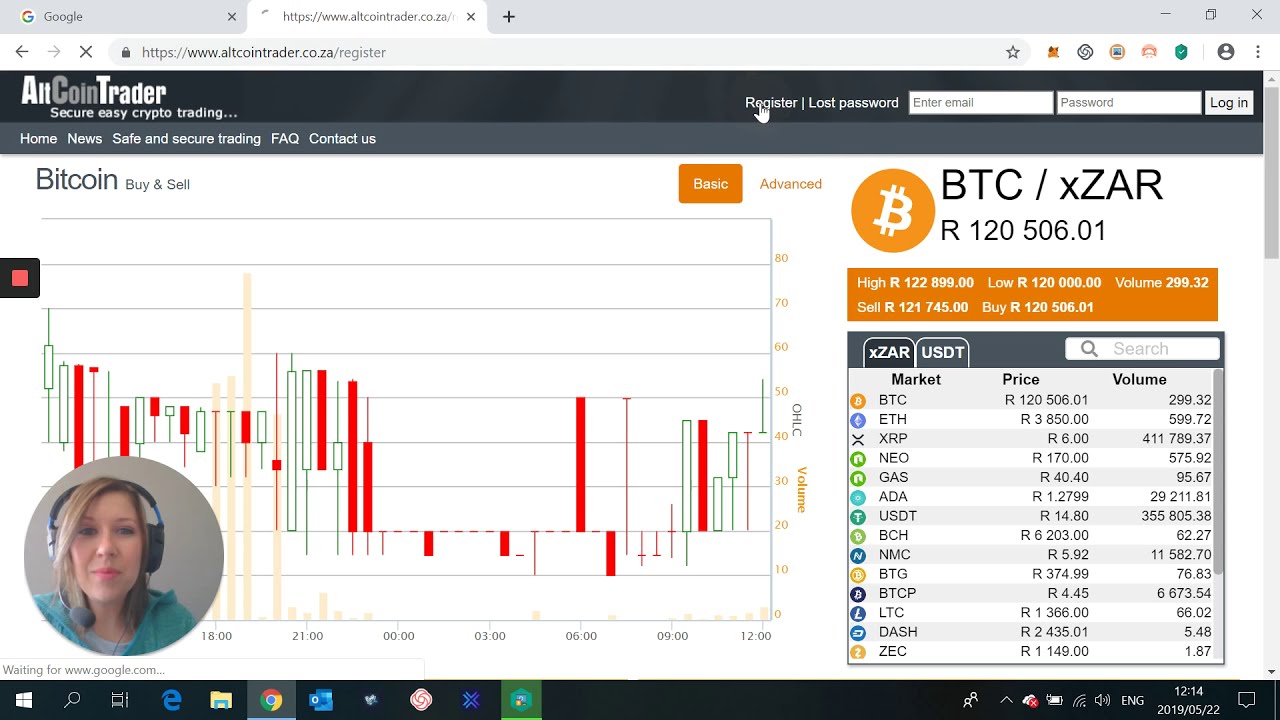Click the AltCoinTrader logo
The width and height of the screenshot is (1280, 720).
coord(128,98)
